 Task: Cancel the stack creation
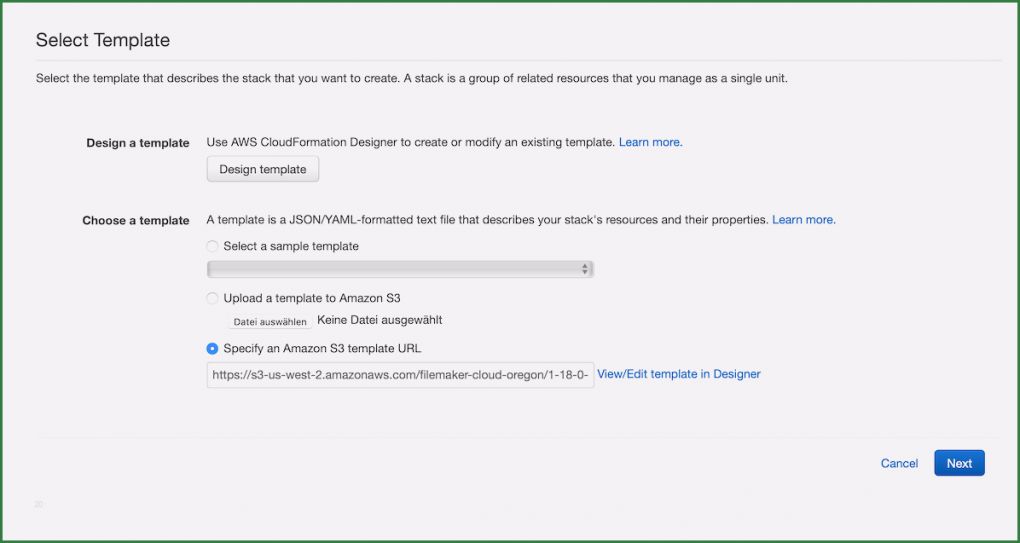pyautogui.click(x=899, y=463)
